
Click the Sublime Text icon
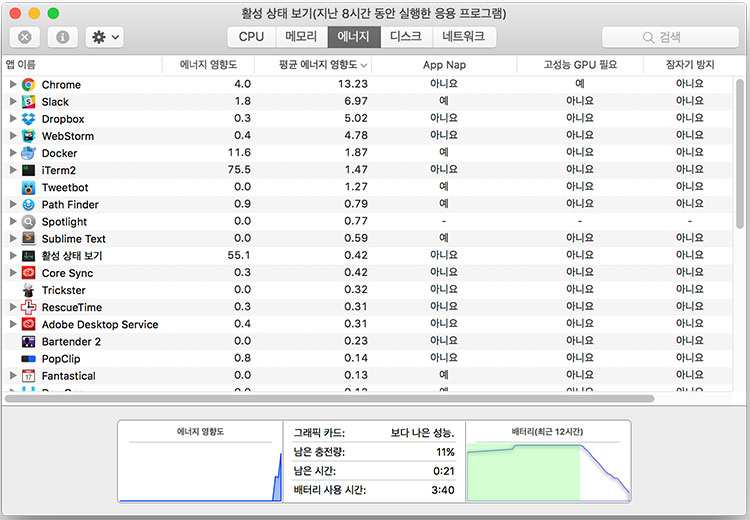[x=28, y=239]
